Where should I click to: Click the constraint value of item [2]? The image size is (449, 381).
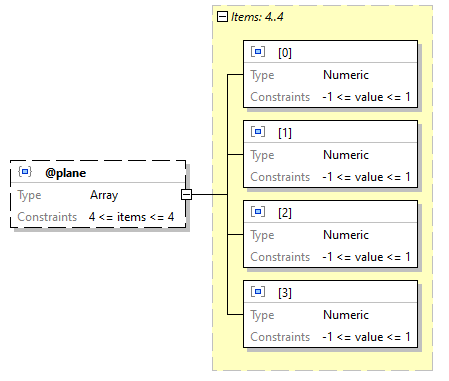(x=366, y=257)
